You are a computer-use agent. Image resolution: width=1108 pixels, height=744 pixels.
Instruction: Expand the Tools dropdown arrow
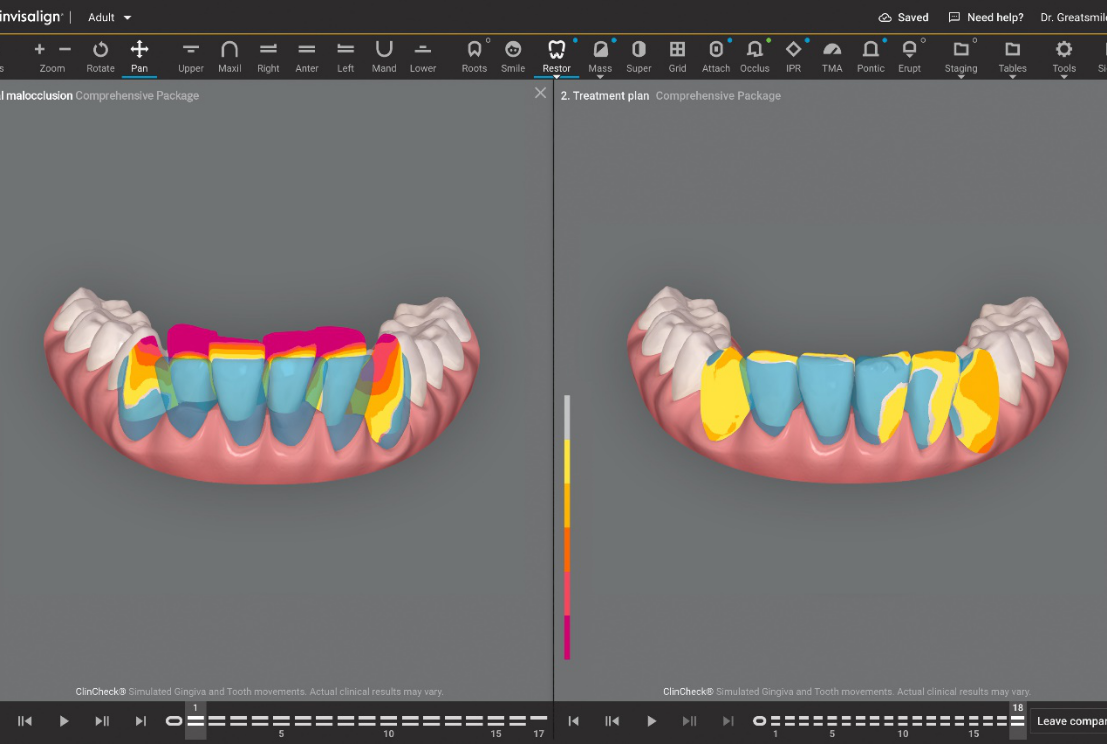pyautogui.click(x=1064, y=76)
